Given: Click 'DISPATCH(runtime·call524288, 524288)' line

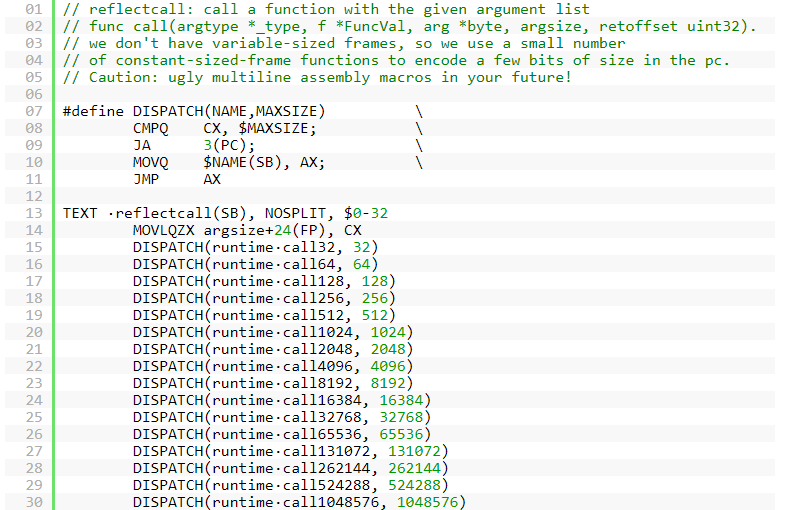Looking at the screenshot, I should click(291, 485).
